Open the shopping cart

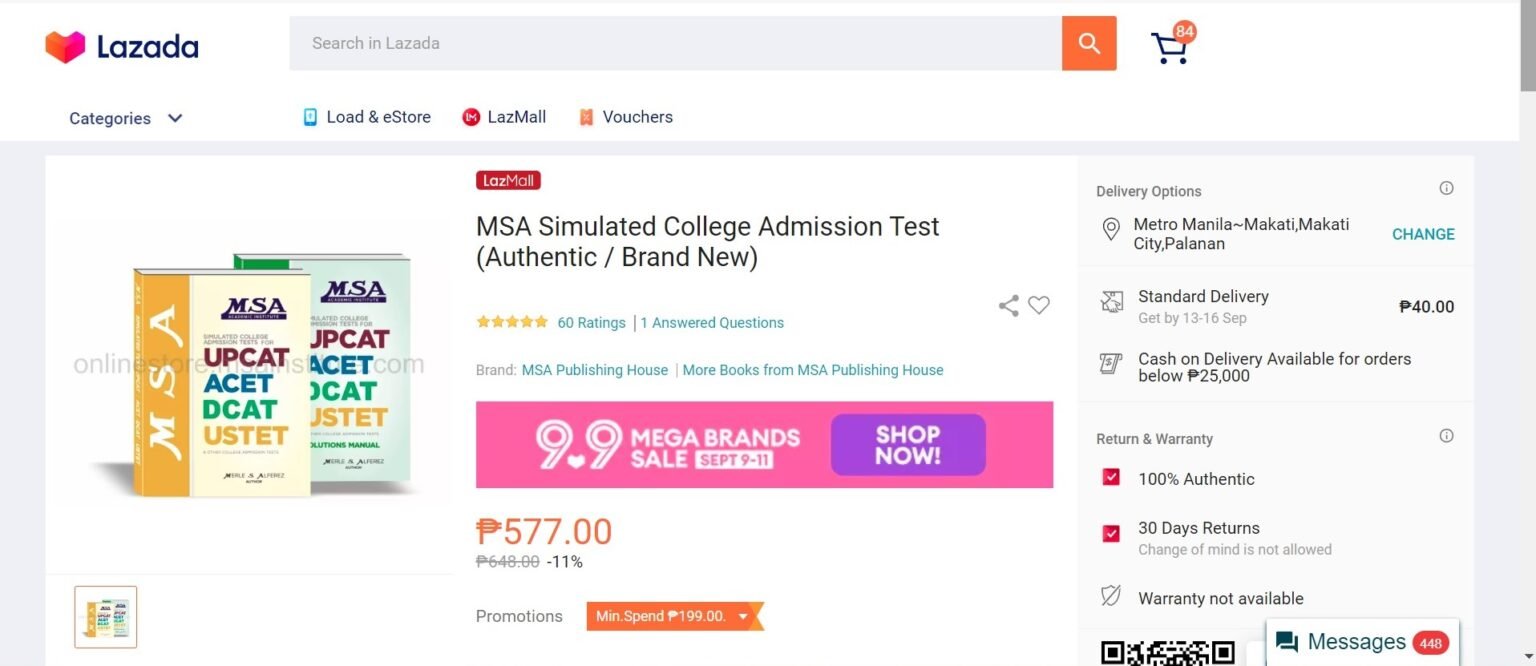click(1170, 45)
